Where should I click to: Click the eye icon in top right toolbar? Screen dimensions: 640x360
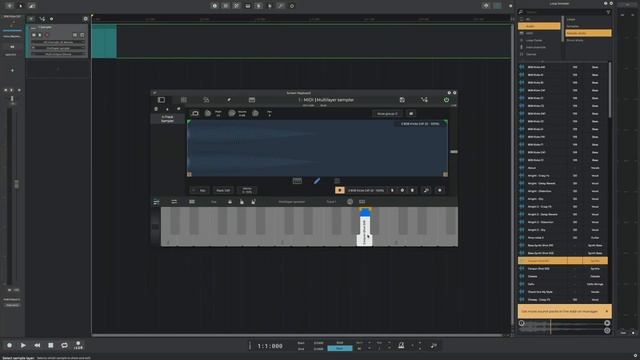486,6
